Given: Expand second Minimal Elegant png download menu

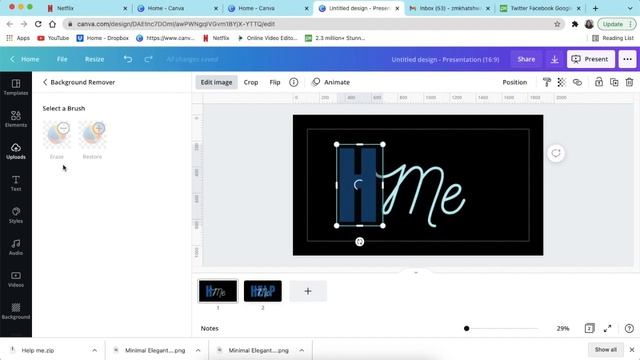Looking at the screenshot, I should tap(302, 350).
